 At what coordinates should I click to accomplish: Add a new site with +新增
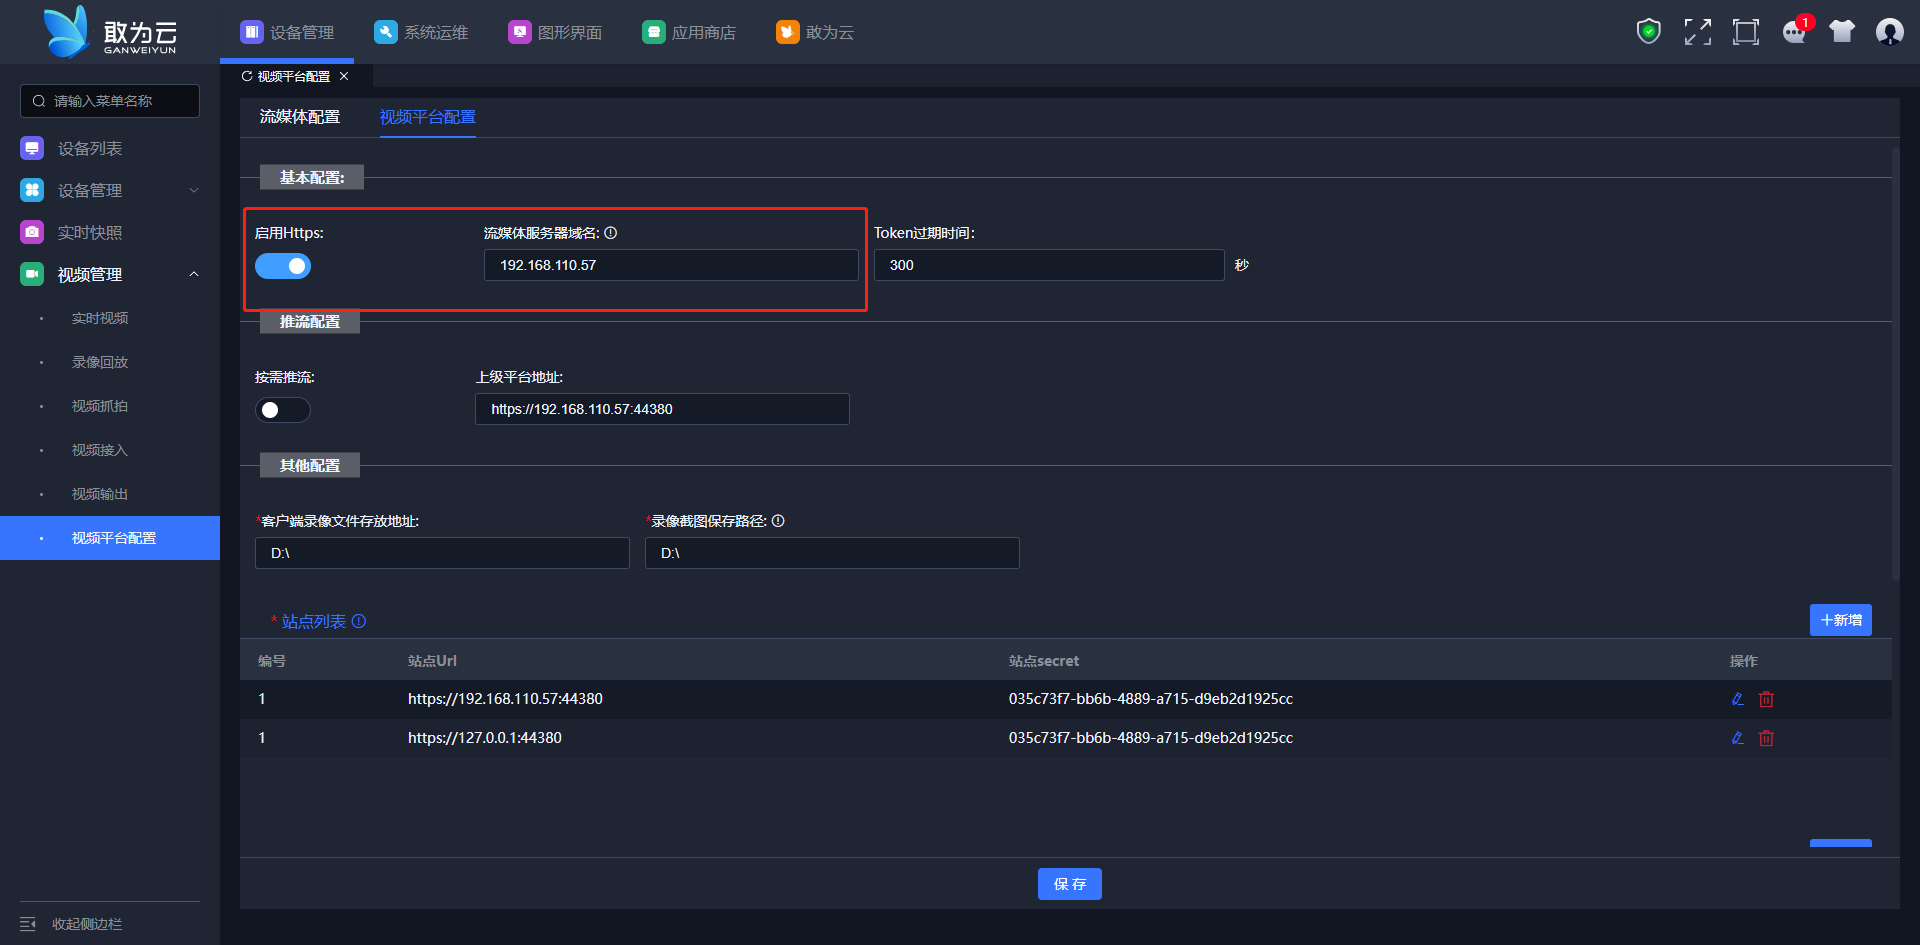(1840, 620)
